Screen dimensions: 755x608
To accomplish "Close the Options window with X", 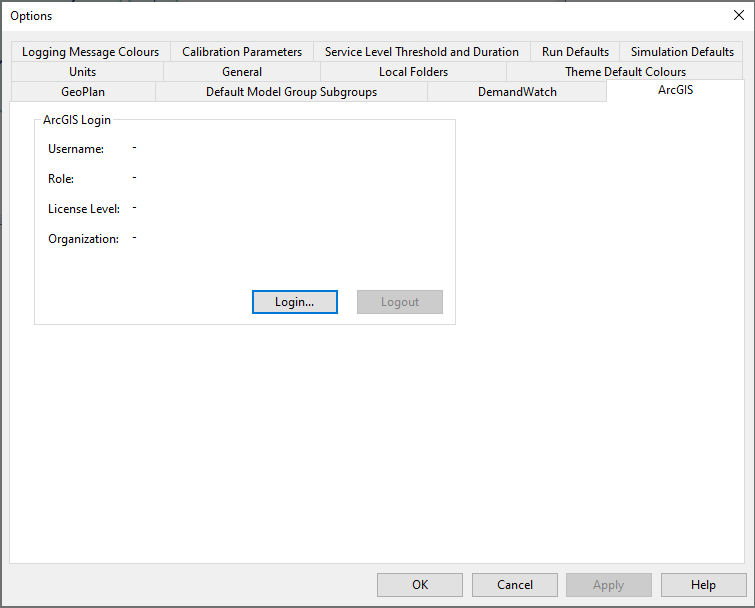I will 739,15.
